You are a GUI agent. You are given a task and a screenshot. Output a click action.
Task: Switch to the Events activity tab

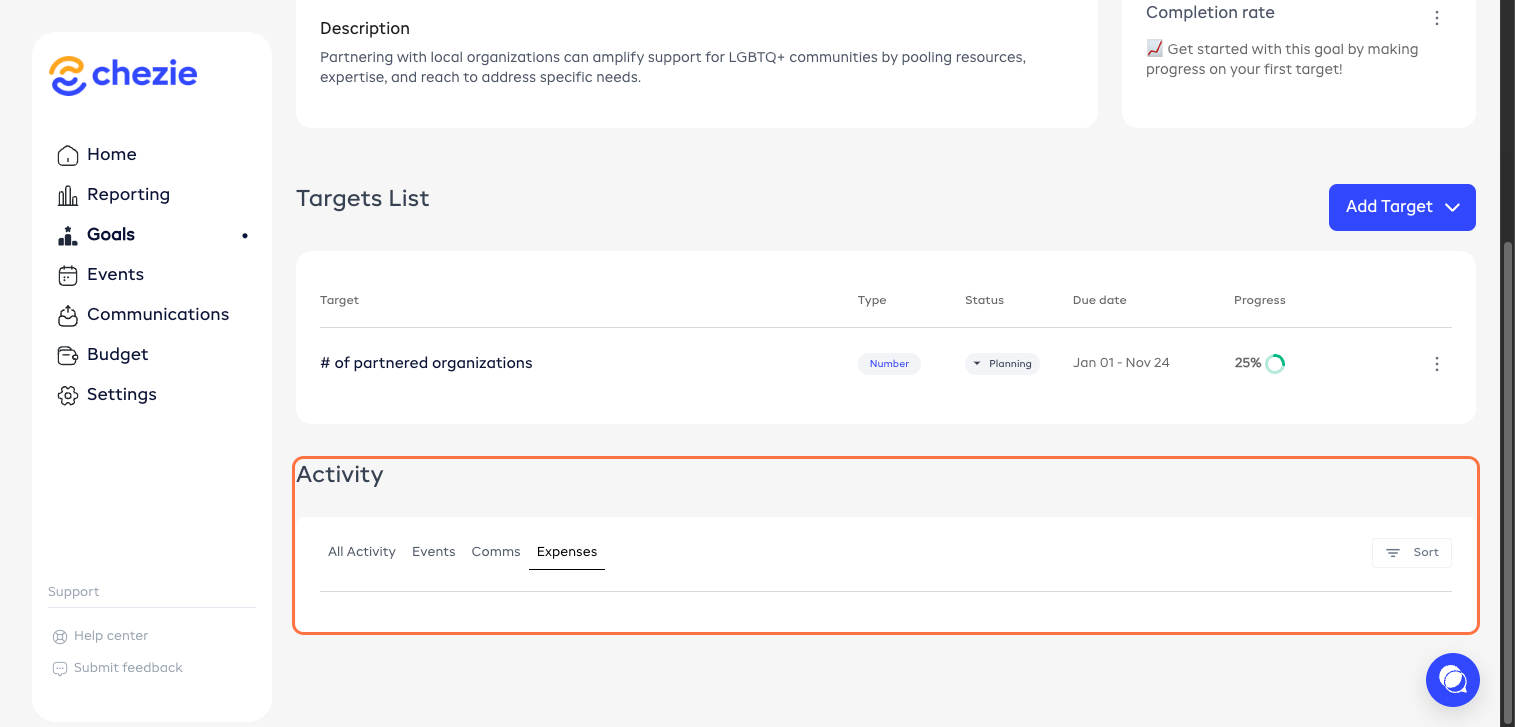(x=433, y=552)
